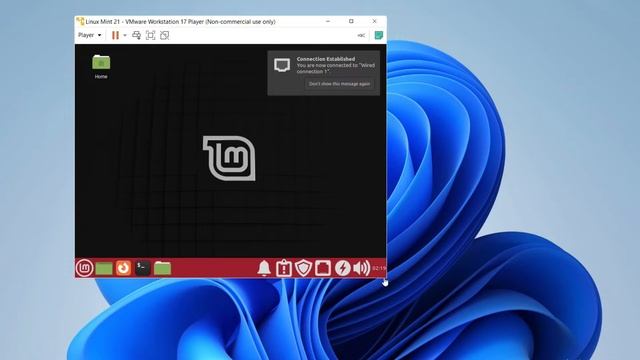Click the panel clock time

(x=379, y=268)
